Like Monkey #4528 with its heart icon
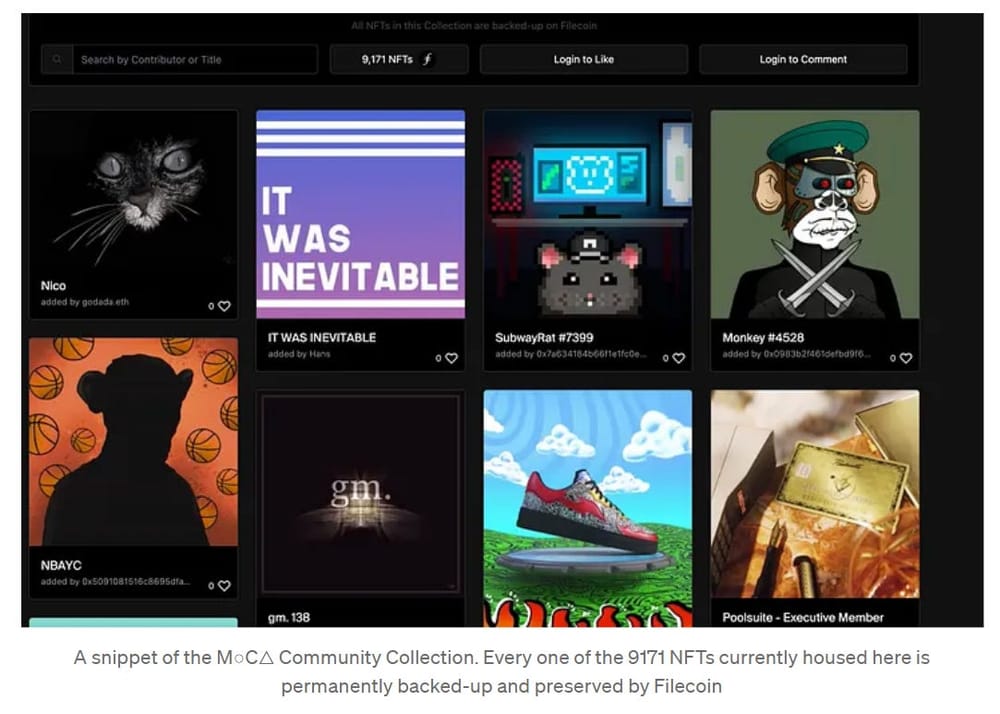Image resolution: width=1000 pixels, height=714 pixels. click(x=906, y=358)
